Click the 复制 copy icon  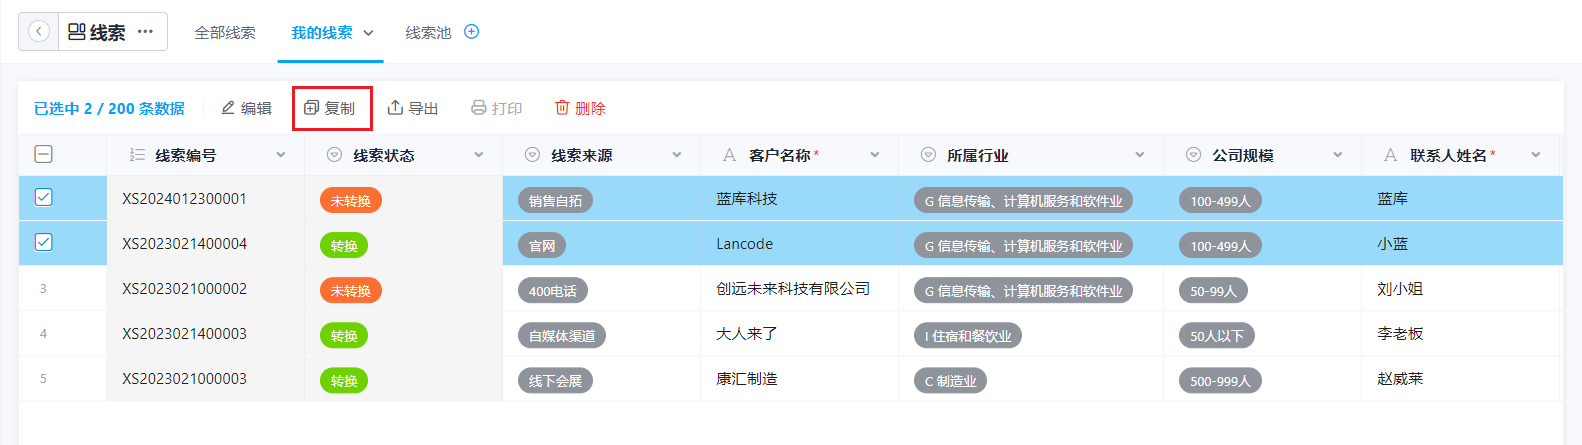[x=311, y=108]
